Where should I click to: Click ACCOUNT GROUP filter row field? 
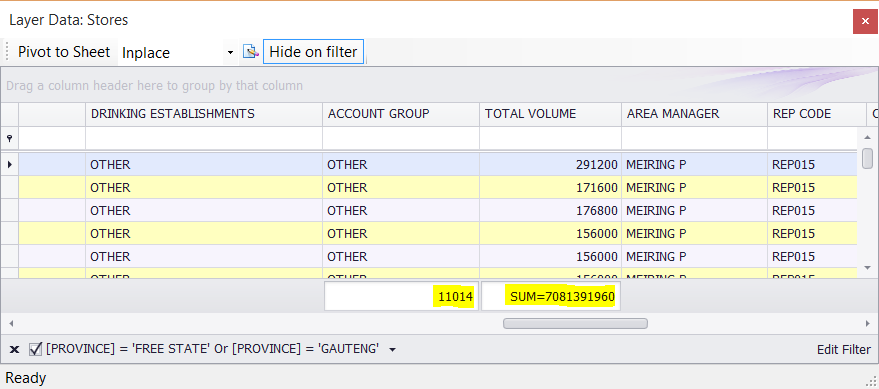click(401, 138)
